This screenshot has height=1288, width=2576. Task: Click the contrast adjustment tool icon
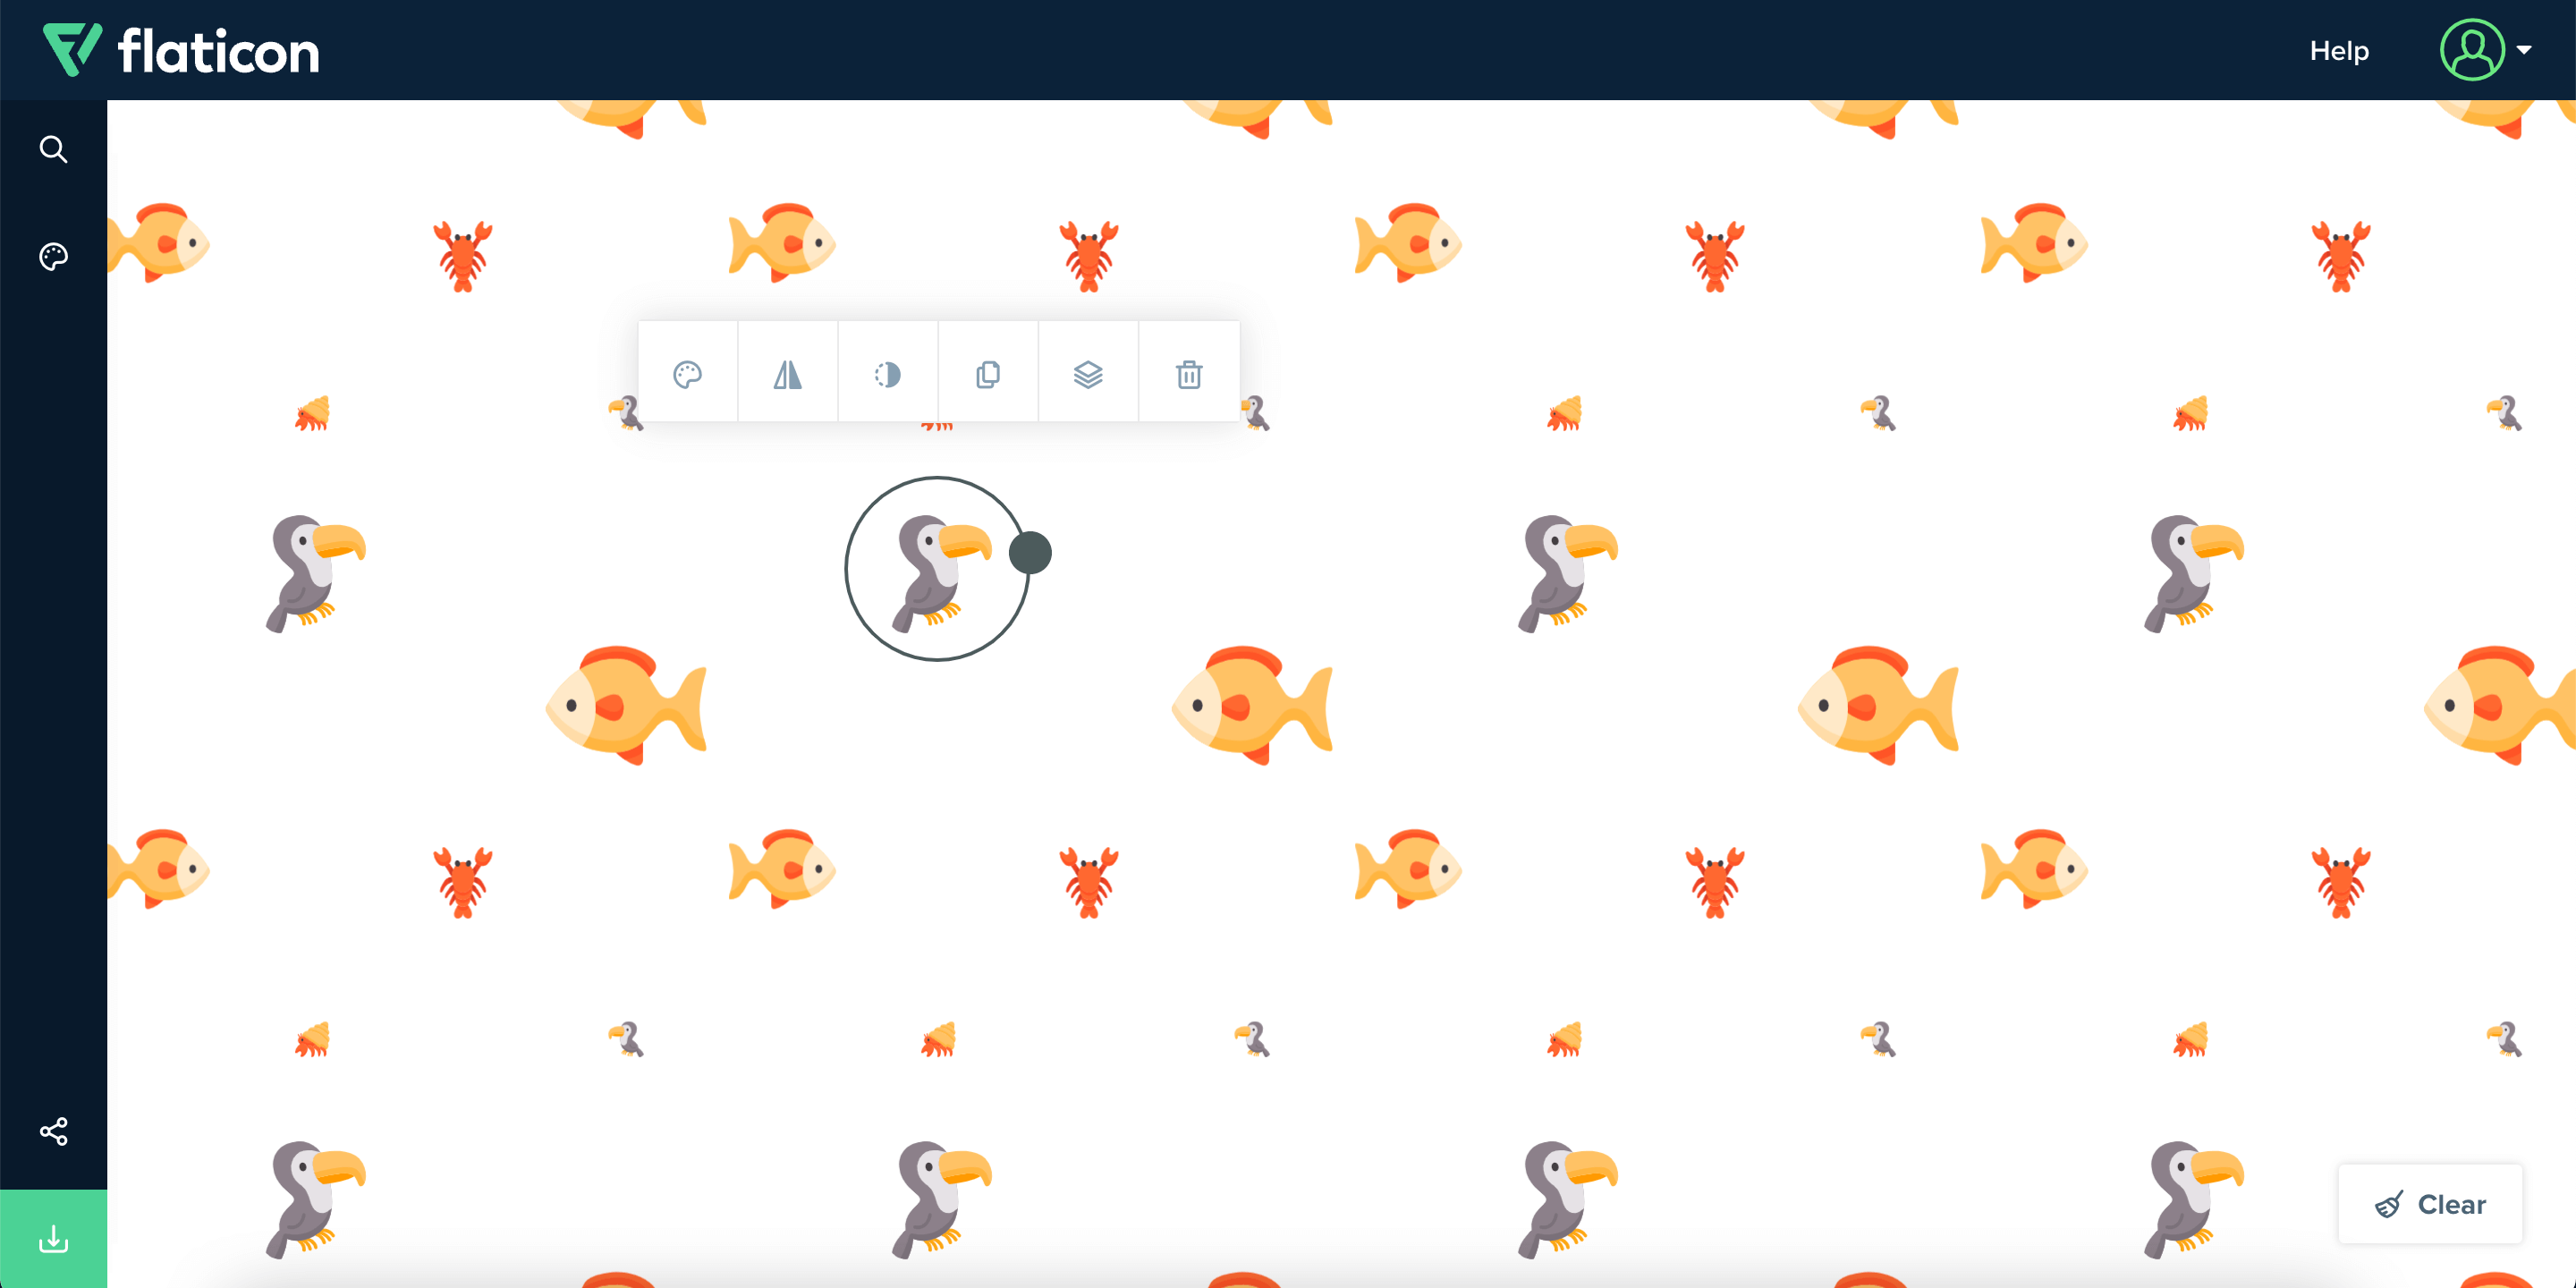(887, 375)
